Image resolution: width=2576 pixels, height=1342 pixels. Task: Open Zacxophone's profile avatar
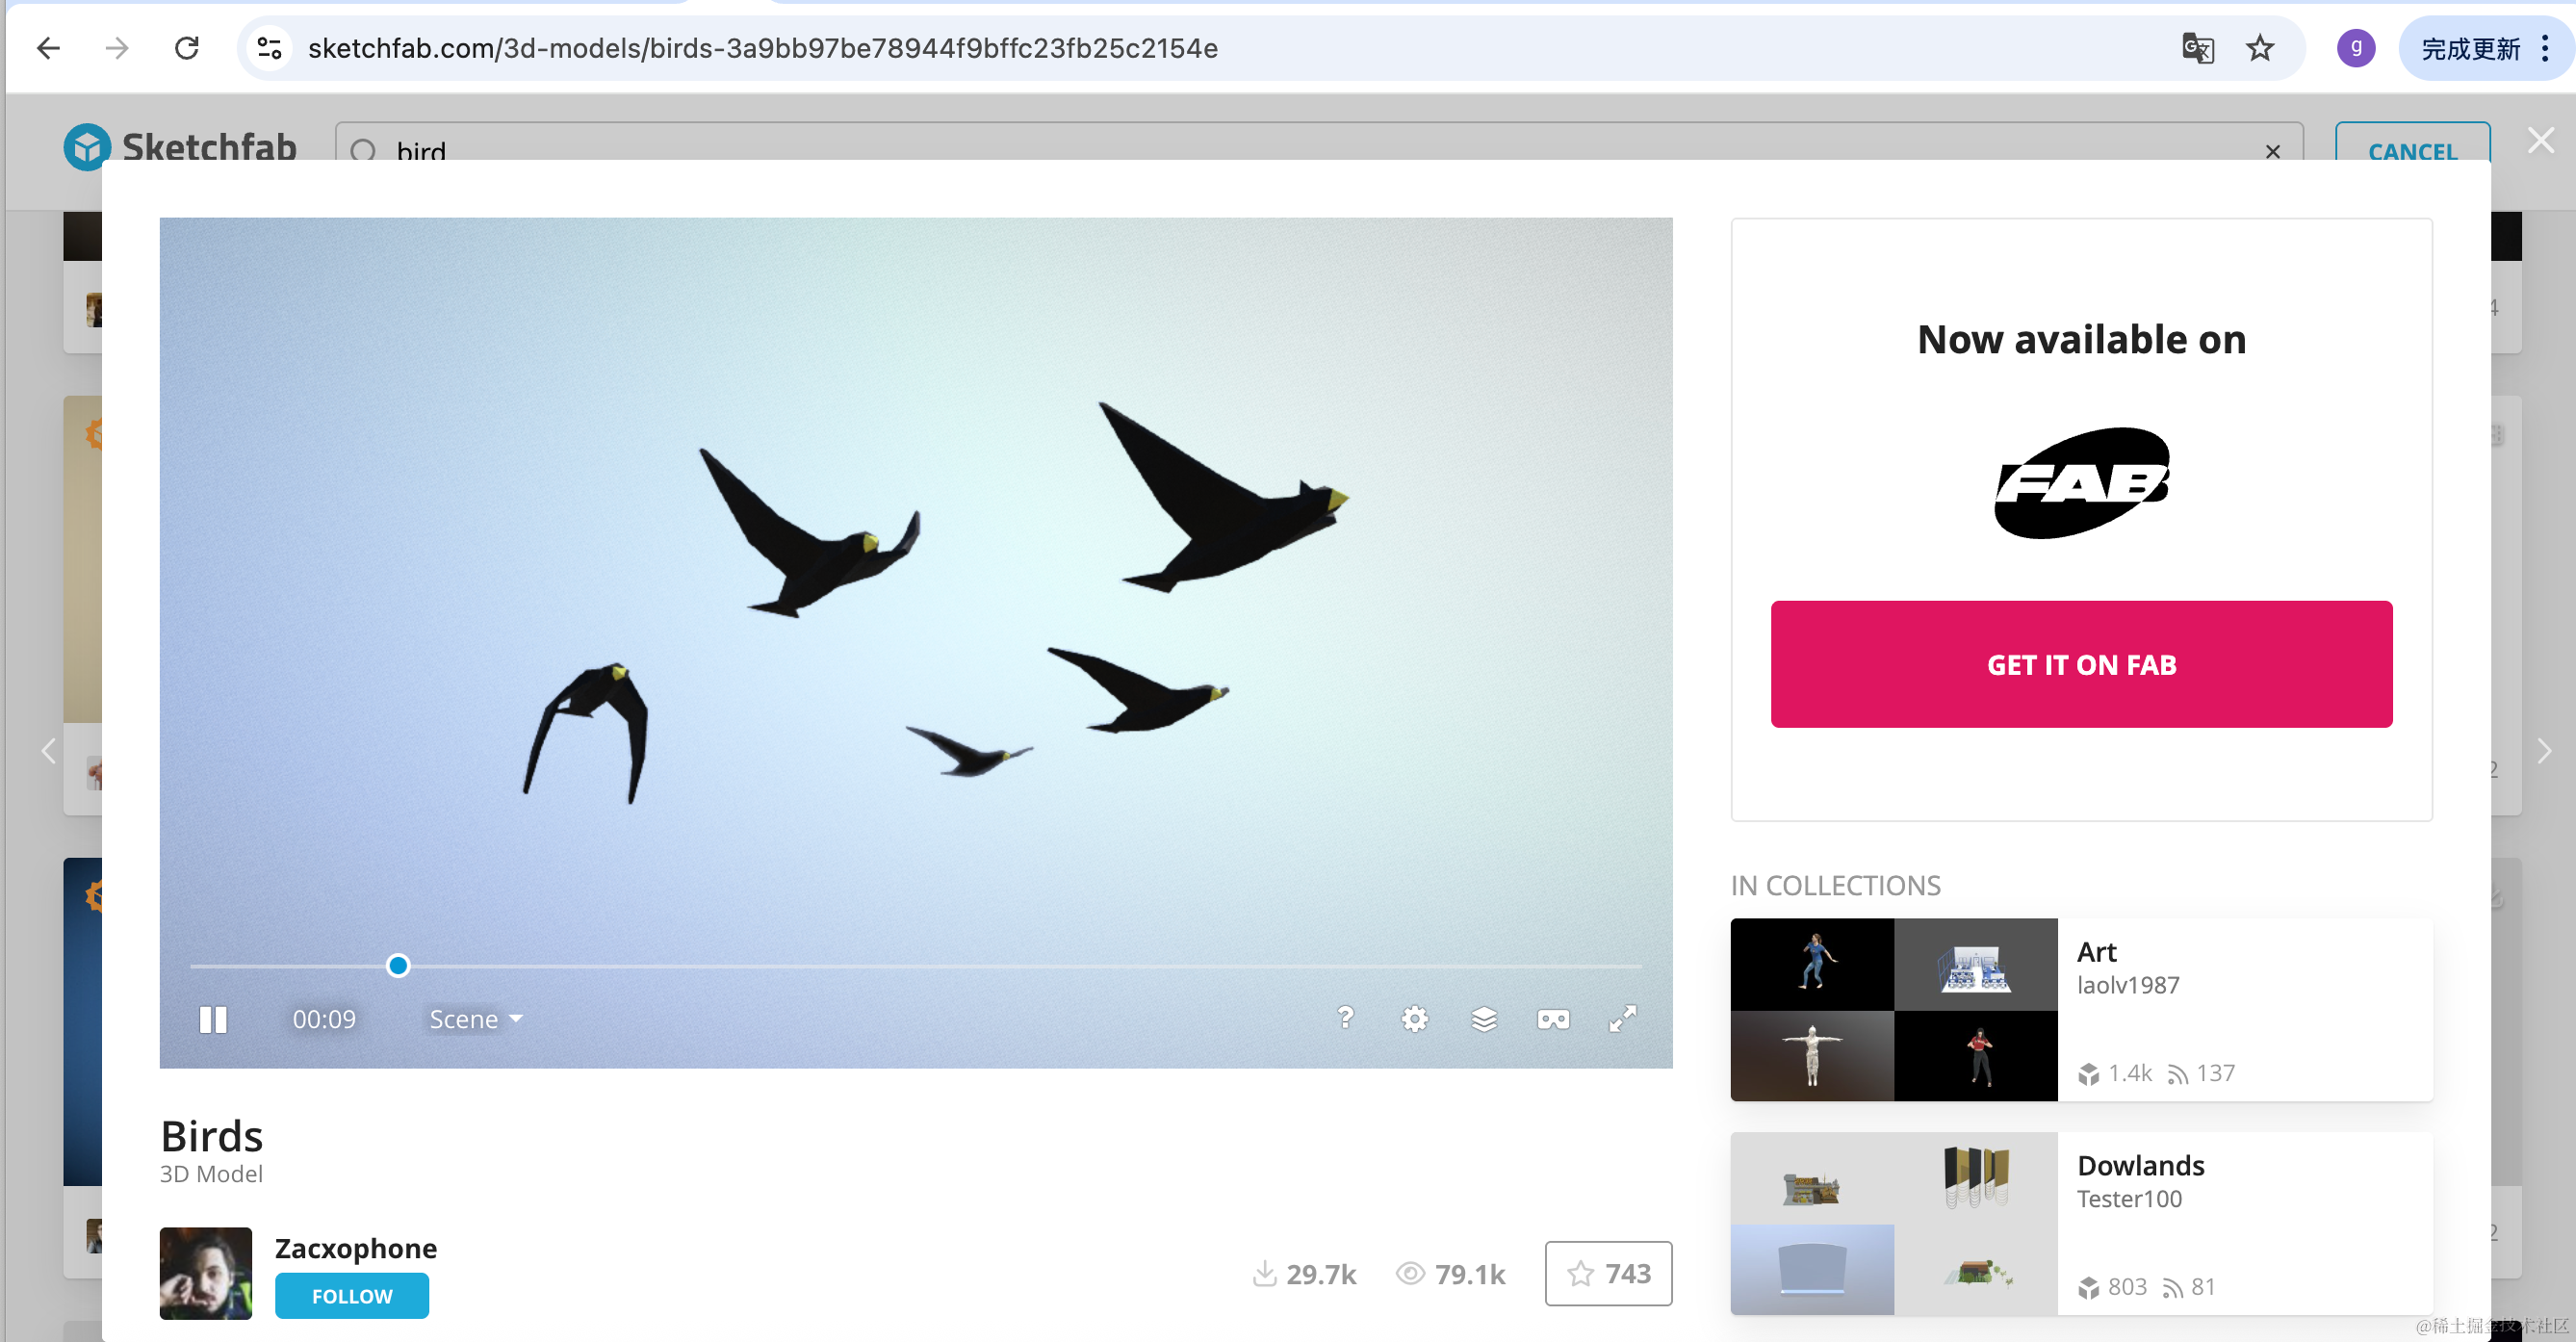point(206,1272)
